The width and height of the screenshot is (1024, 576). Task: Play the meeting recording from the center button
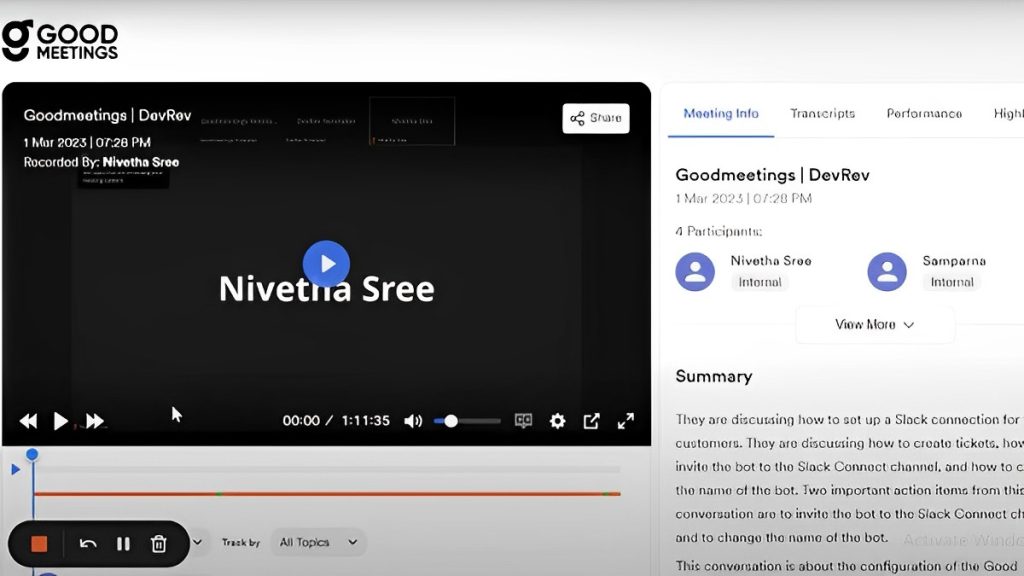[x=326, y=264]
